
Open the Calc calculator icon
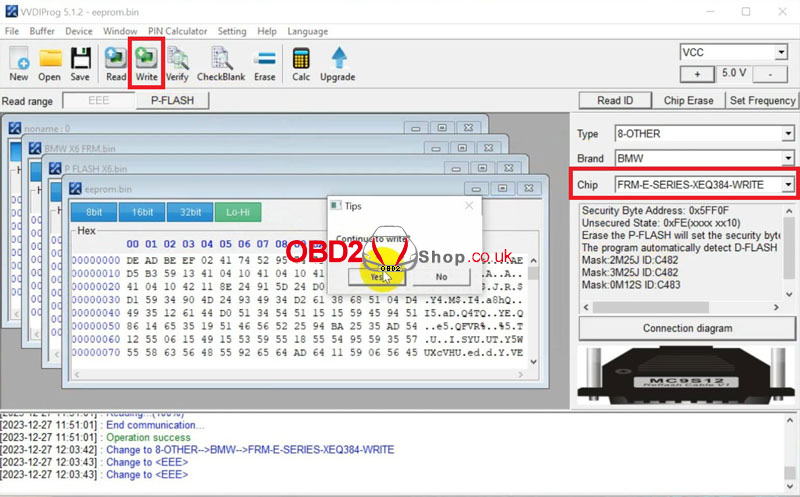click(301, 64)
